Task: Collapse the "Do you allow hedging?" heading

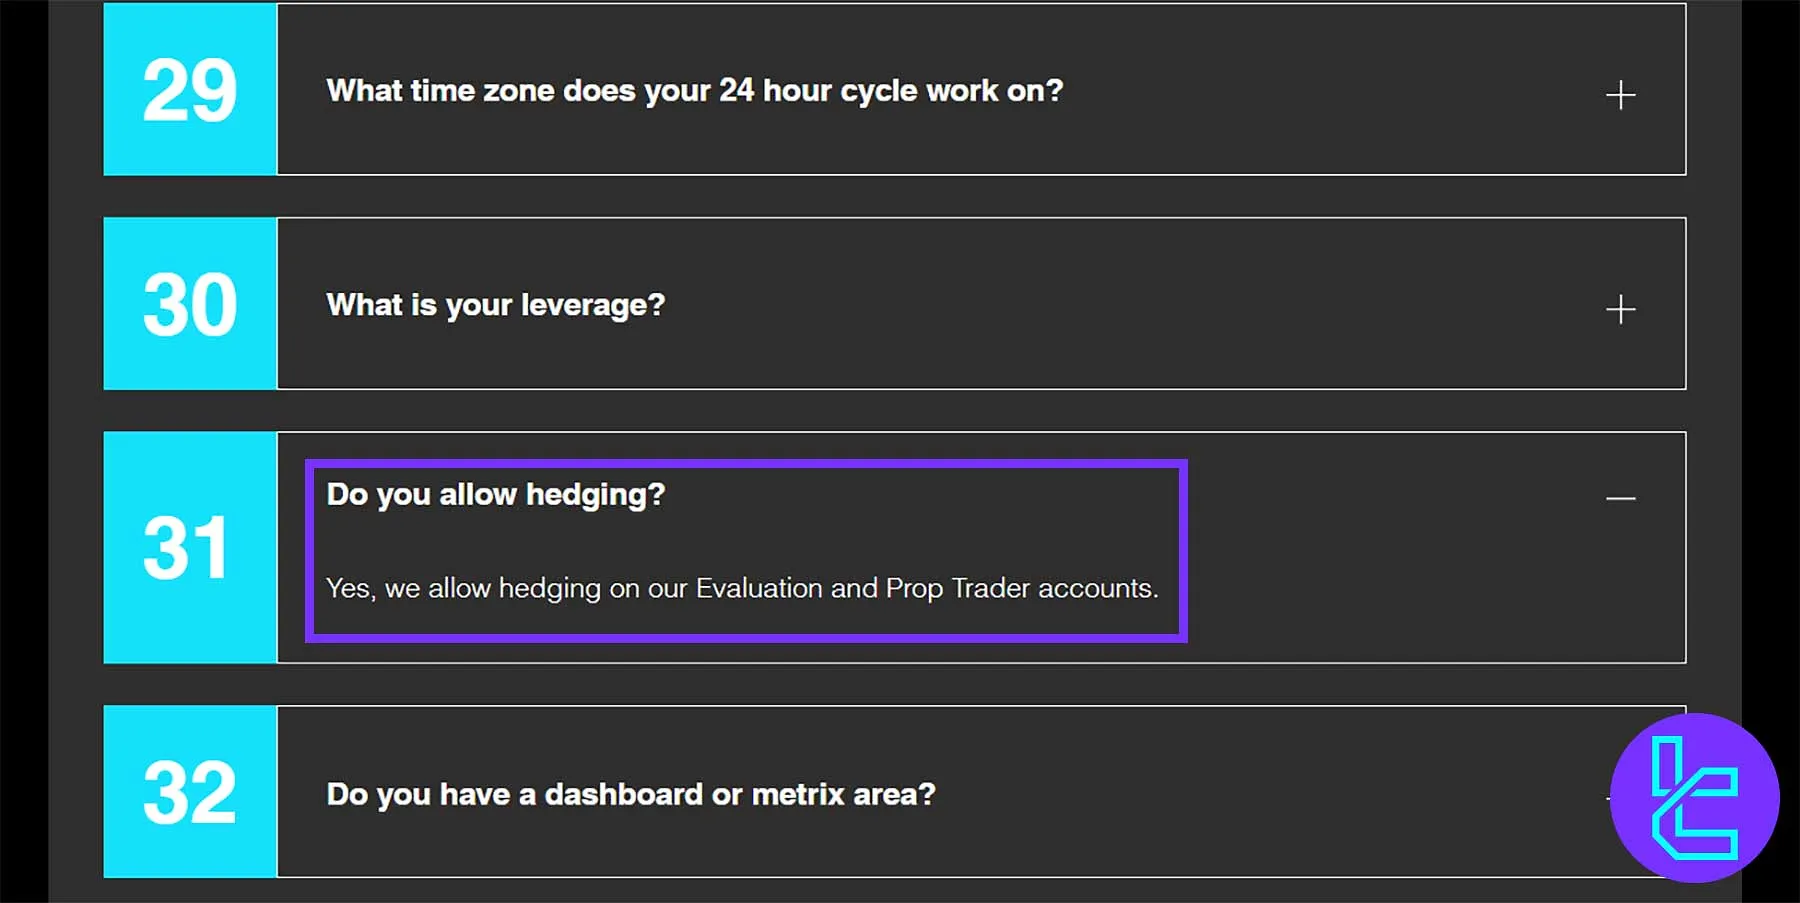Action: click(495, 495)
